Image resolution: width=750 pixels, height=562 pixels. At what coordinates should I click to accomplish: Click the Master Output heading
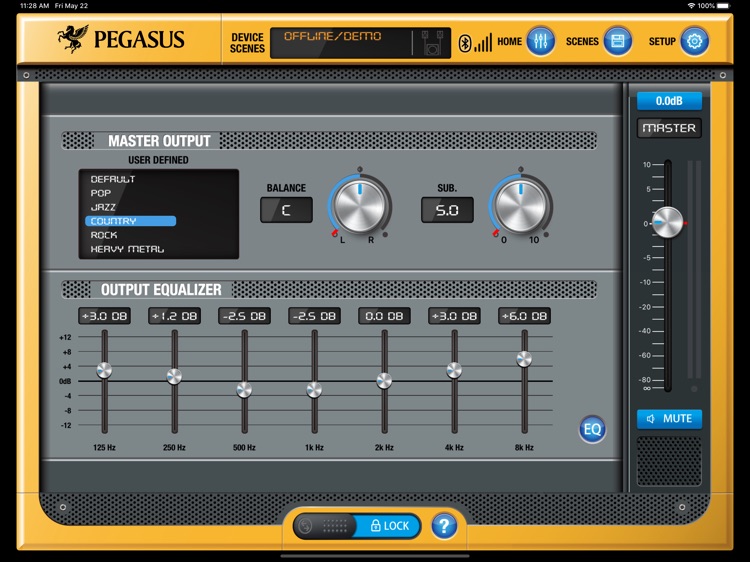[x=159, y=141]
